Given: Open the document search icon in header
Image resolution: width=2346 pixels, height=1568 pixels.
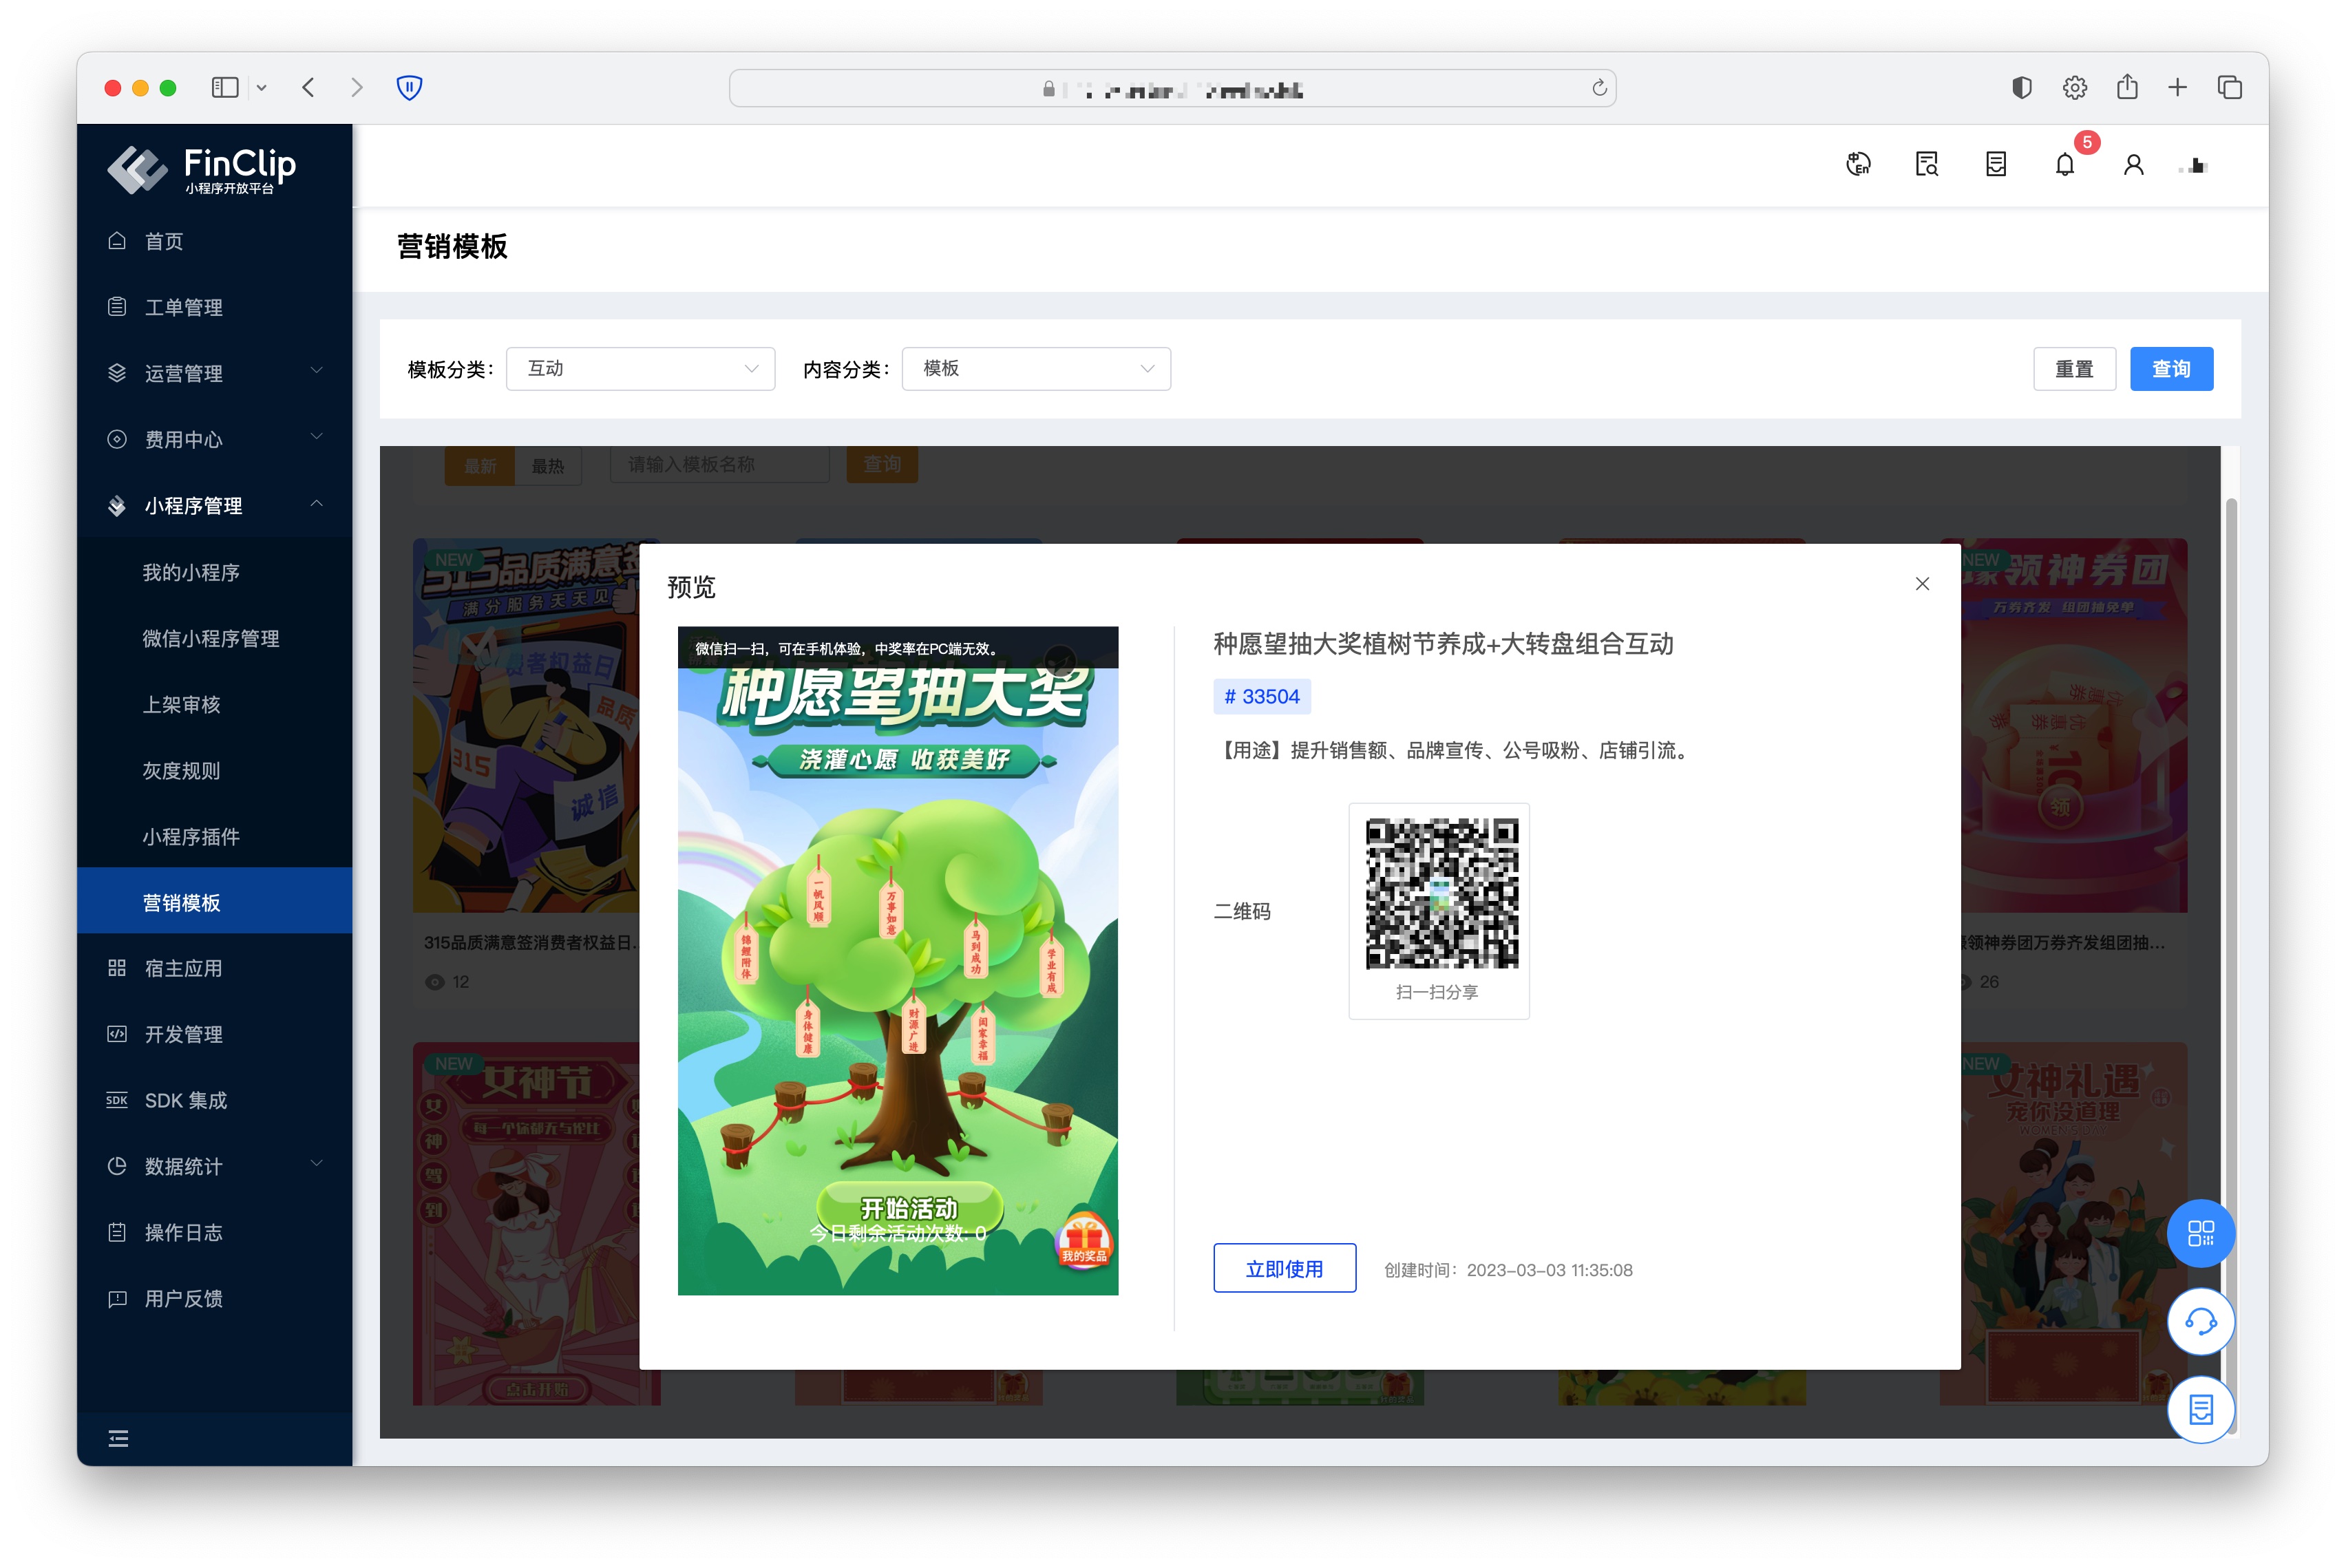Looking at the screenshot, I should point(1927,165).
